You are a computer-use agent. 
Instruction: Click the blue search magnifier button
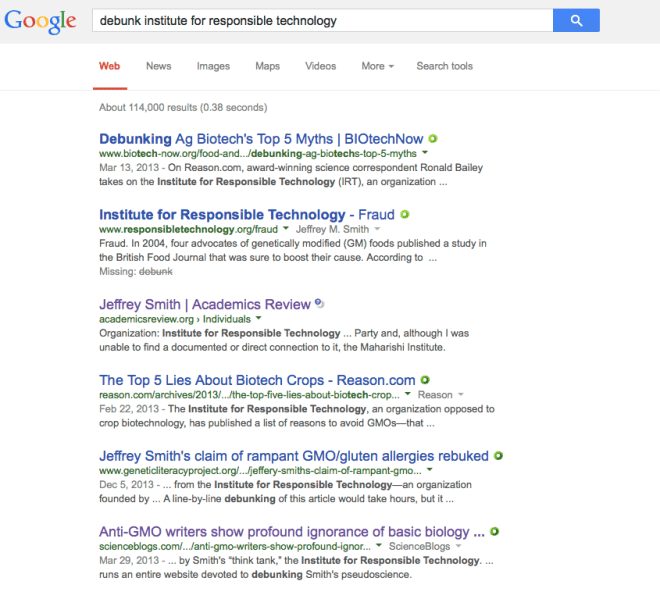coord(576,20)
